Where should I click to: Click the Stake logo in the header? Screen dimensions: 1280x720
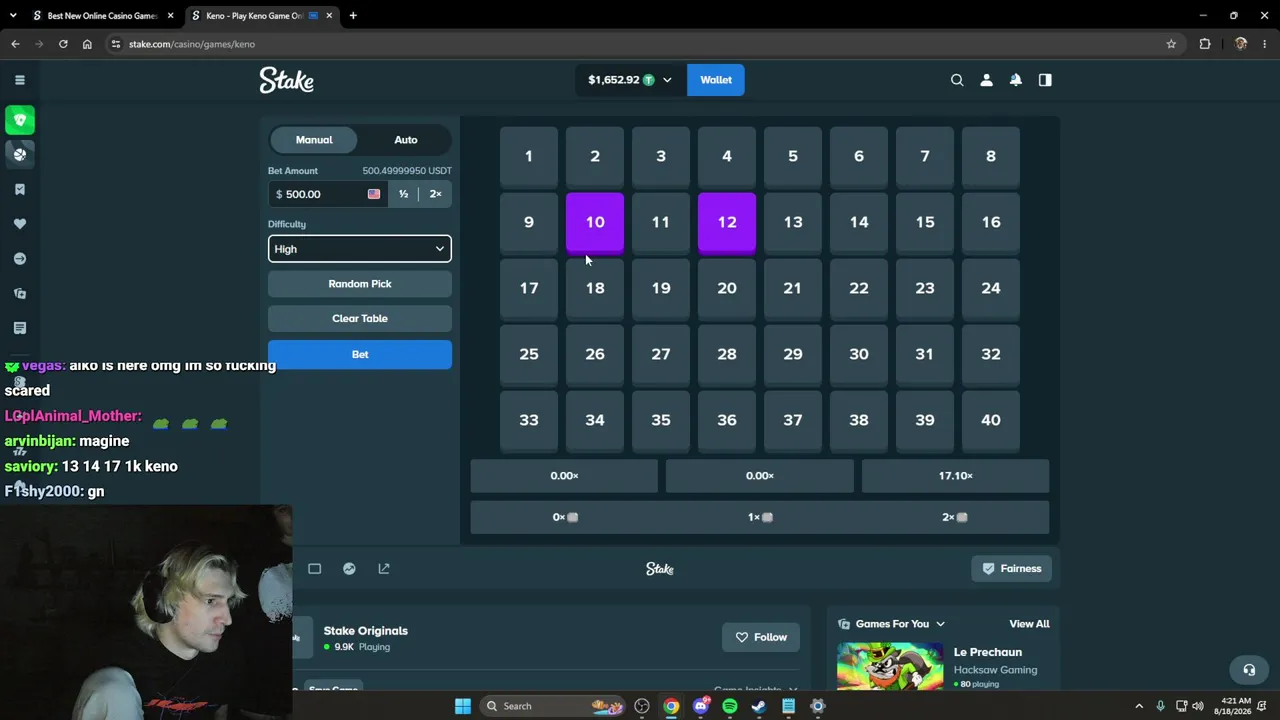click(287, 80)
